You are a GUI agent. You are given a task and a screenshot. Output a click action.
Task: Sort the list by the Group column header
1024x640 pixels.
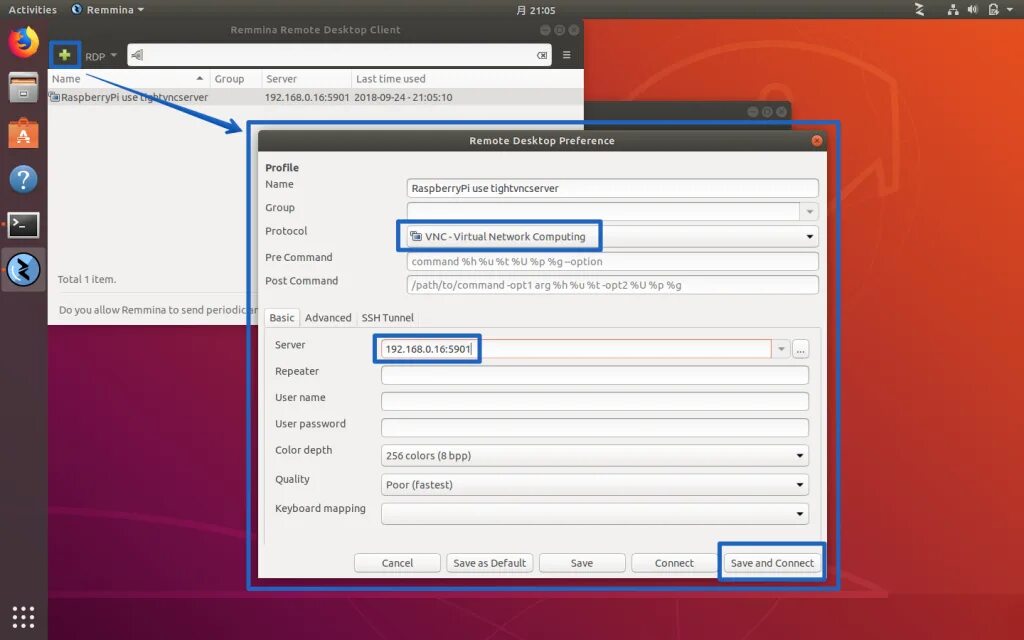point(234,78)
